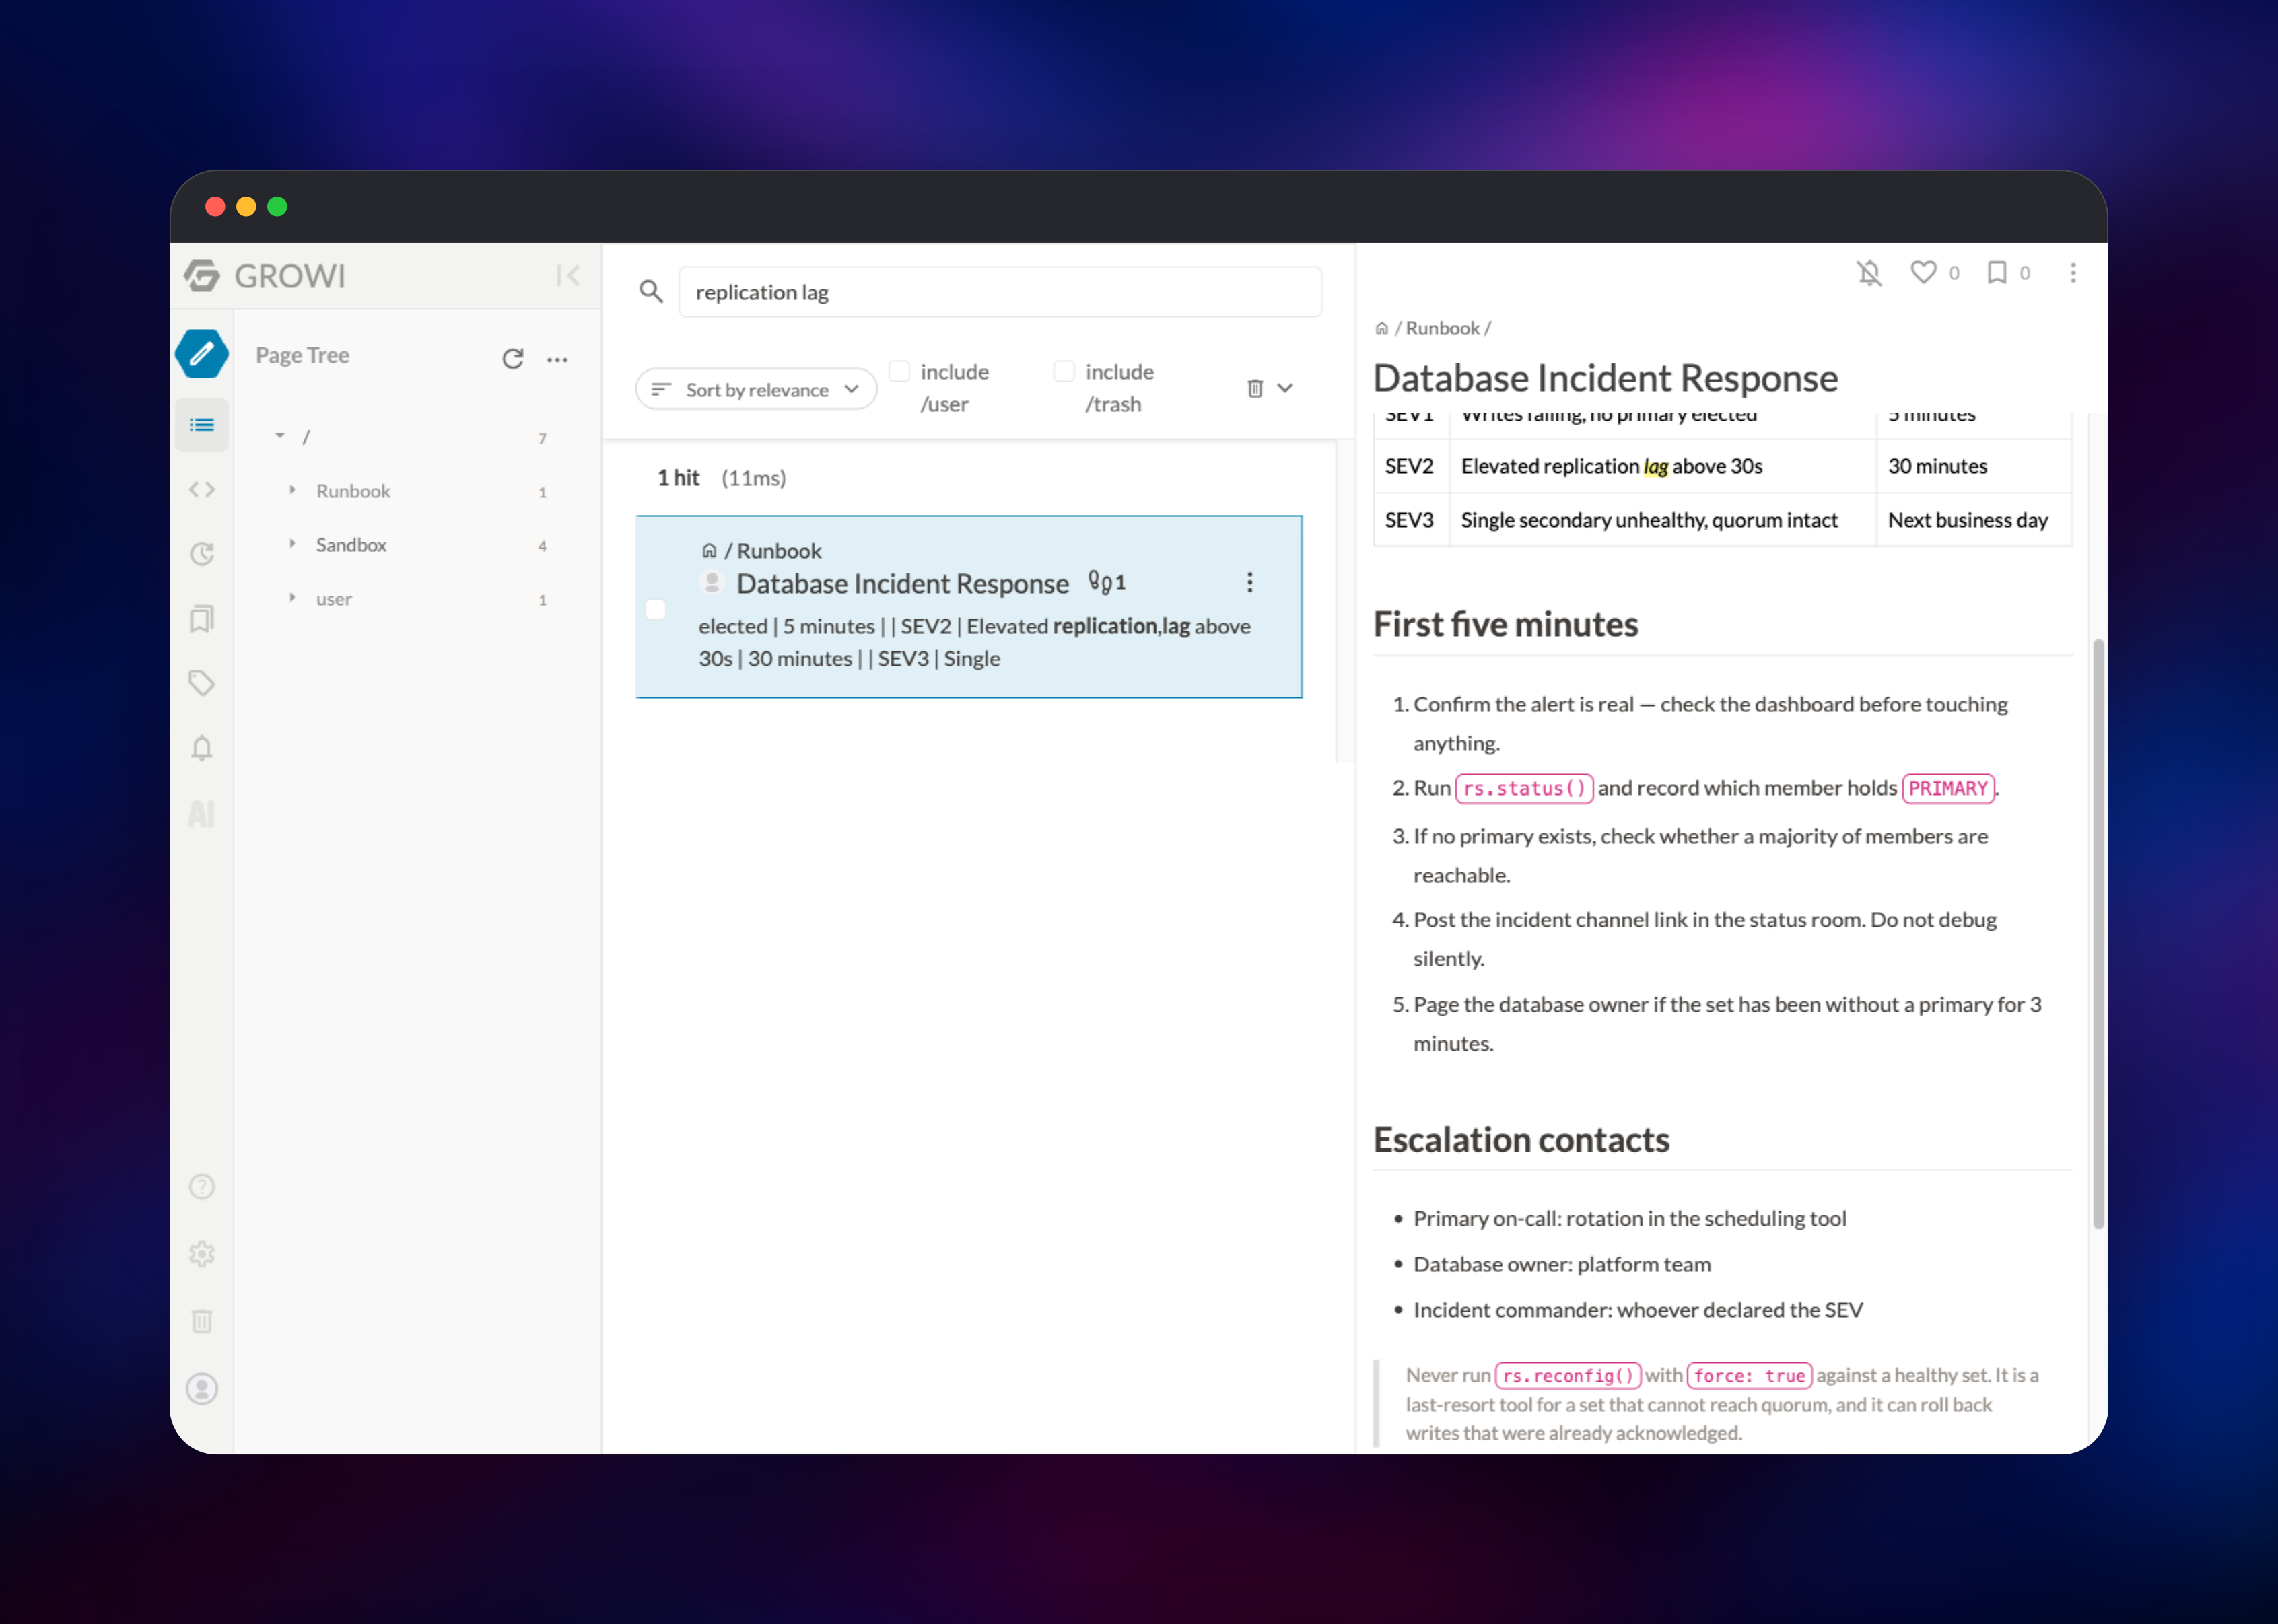Click the 'force: true' code snippet

[x=1749, y=1376]
